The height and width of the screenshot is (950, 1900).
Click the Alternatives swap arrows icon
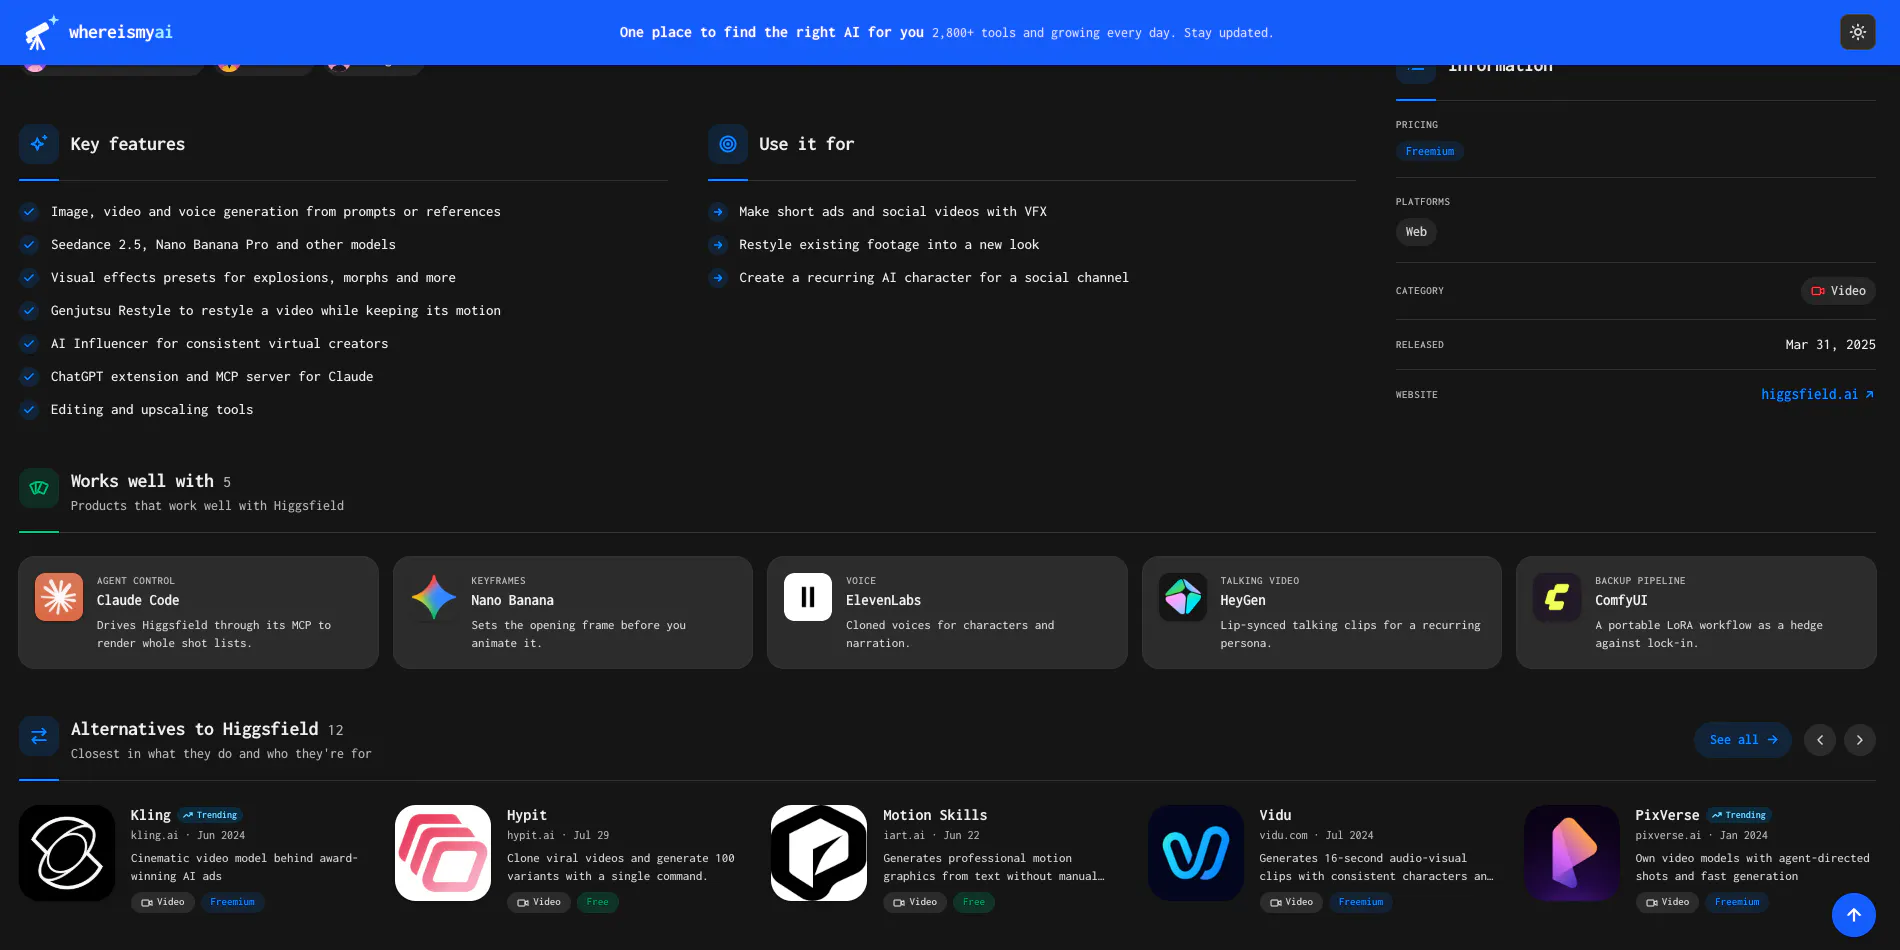tap(39, 737)
